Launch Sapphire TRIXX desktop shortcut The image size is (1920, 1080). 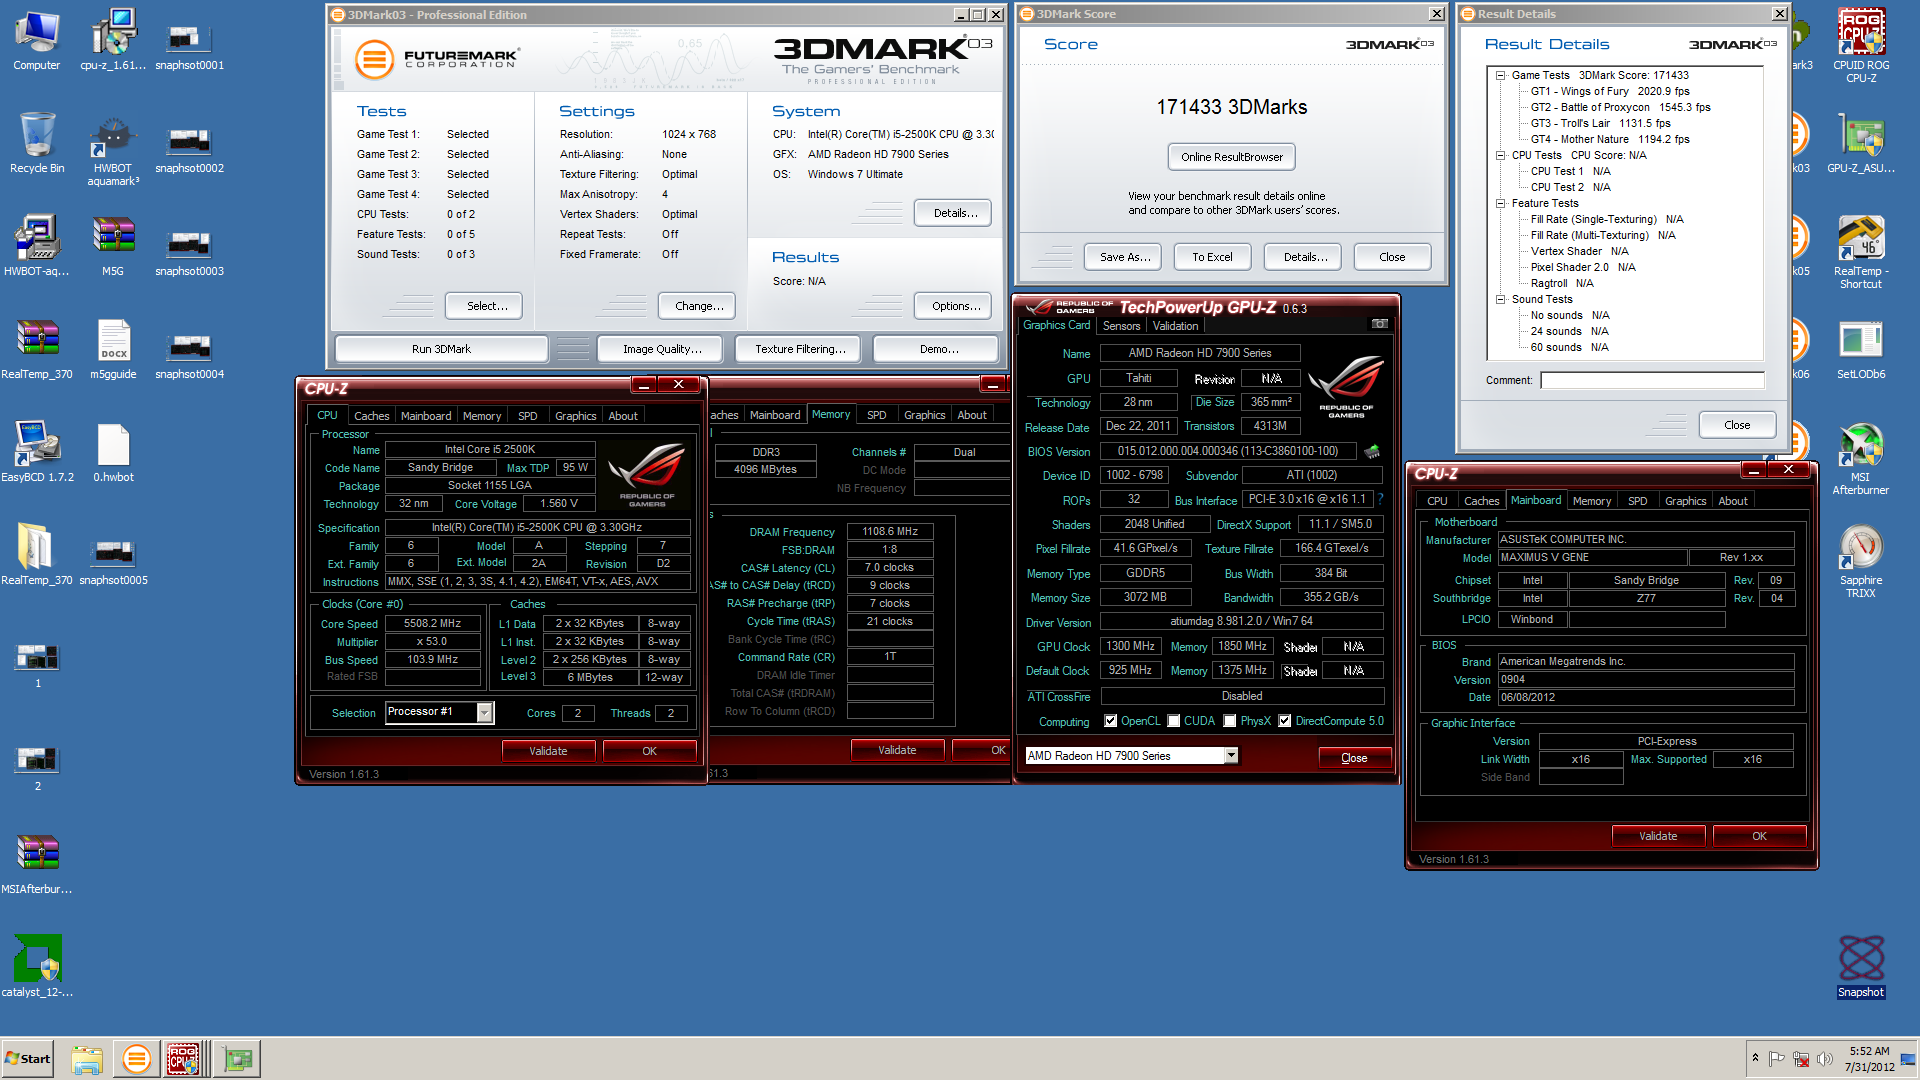tap(1861, 561)
